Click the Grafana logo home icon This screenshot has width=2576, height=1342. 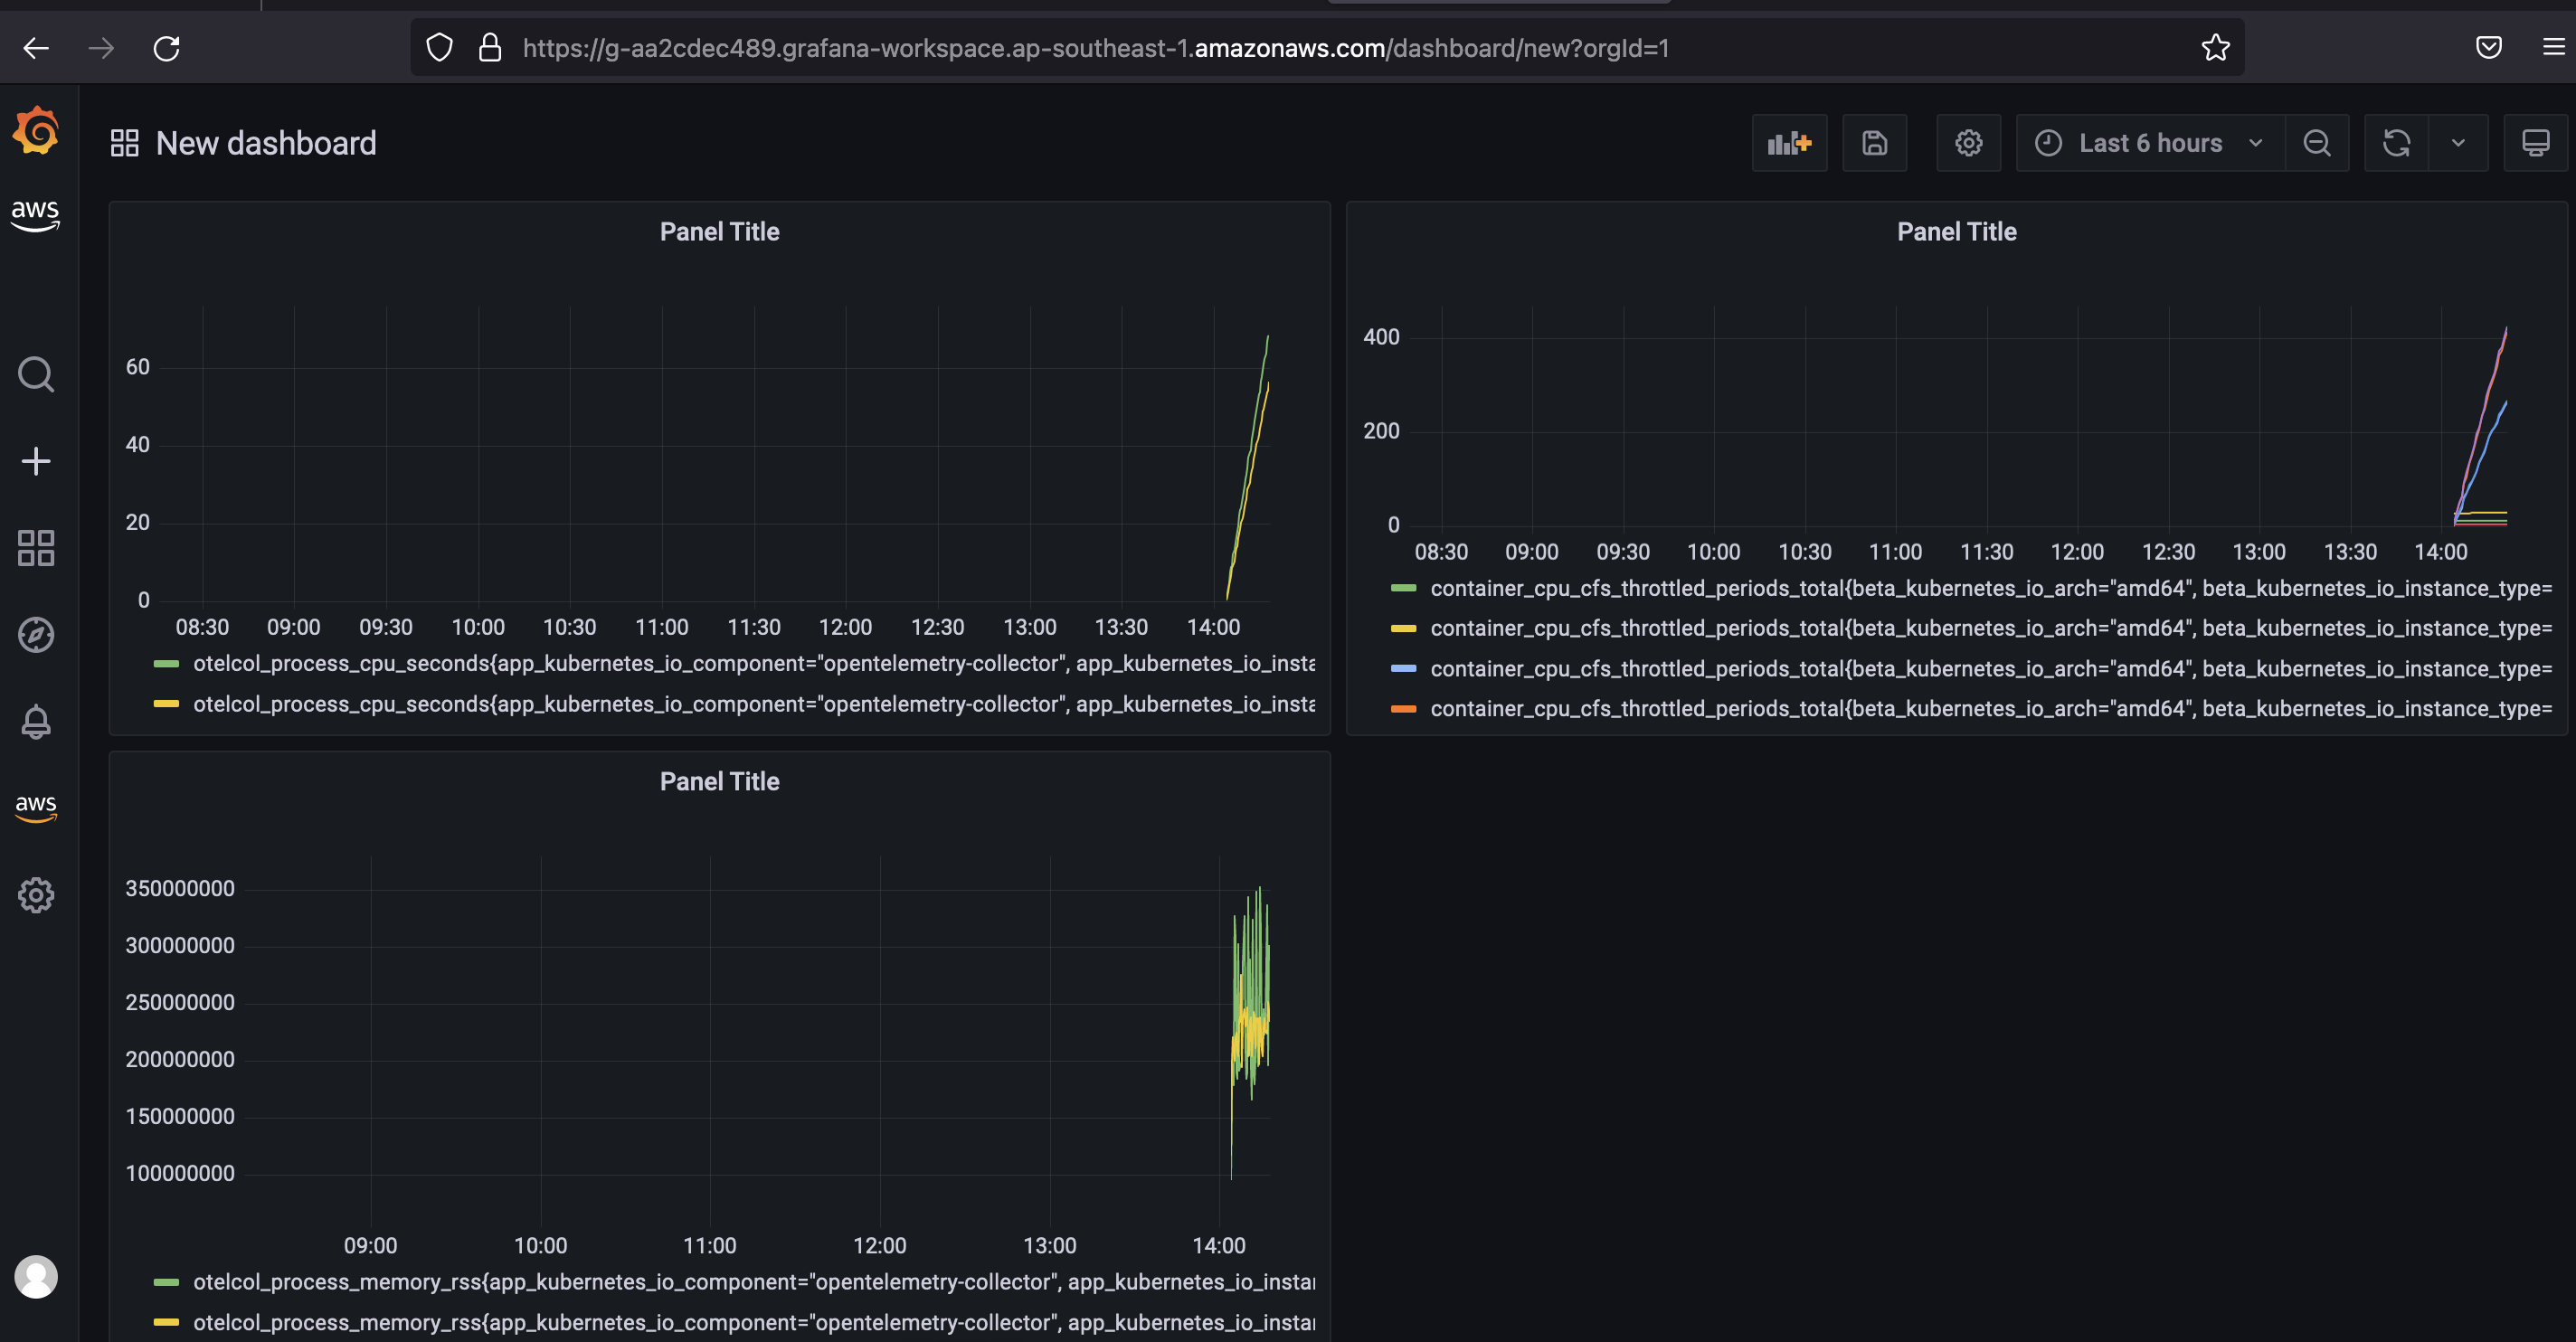click(x=36, y=131)
